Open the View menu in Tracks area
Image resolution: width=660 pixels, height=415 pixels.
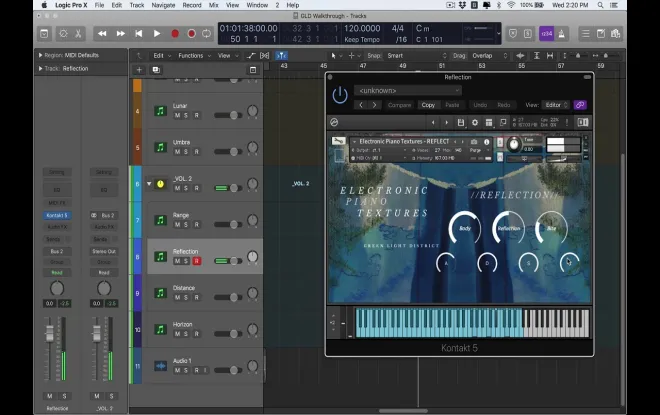click(228, 56)
